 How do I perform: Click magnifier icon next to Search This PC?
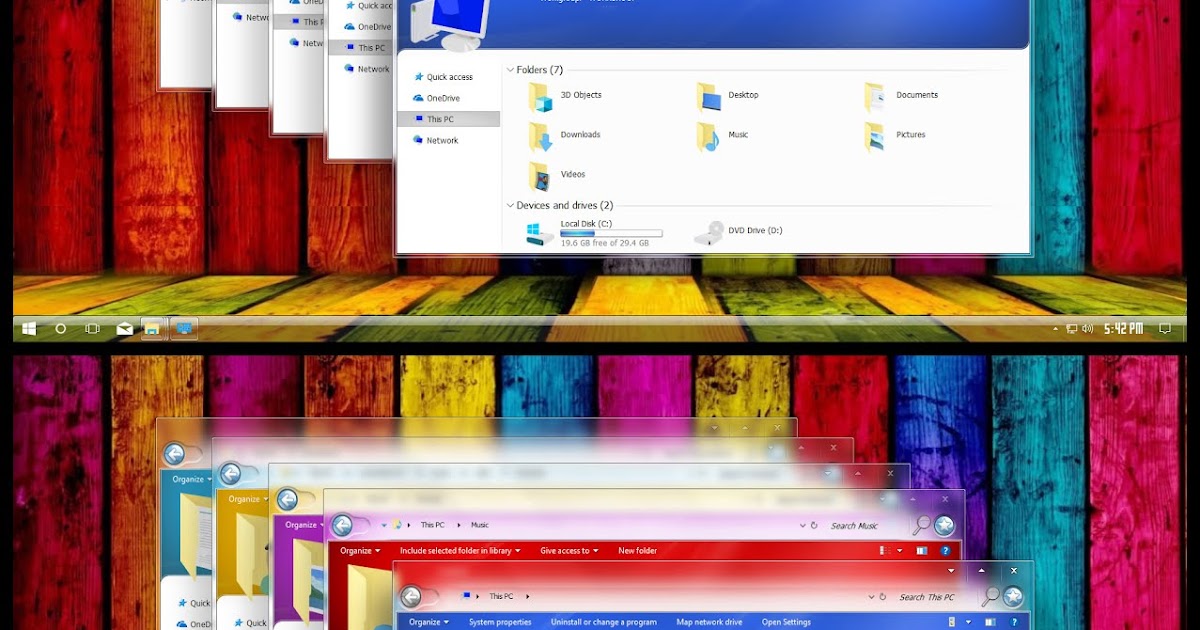click(990, 596)
